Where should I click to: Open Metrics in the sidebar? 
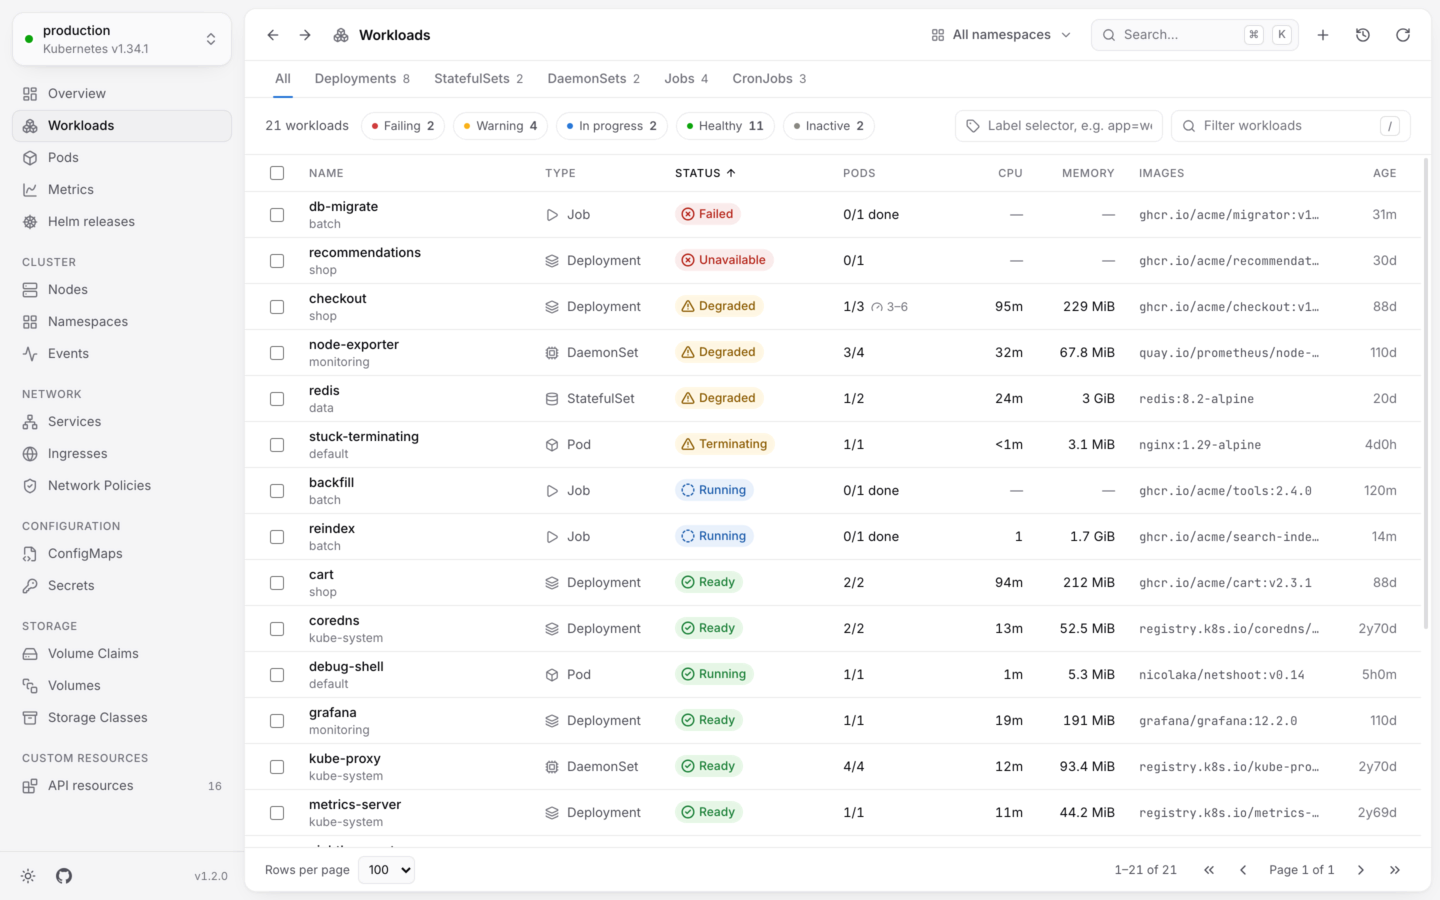click(x=122, y=190)
